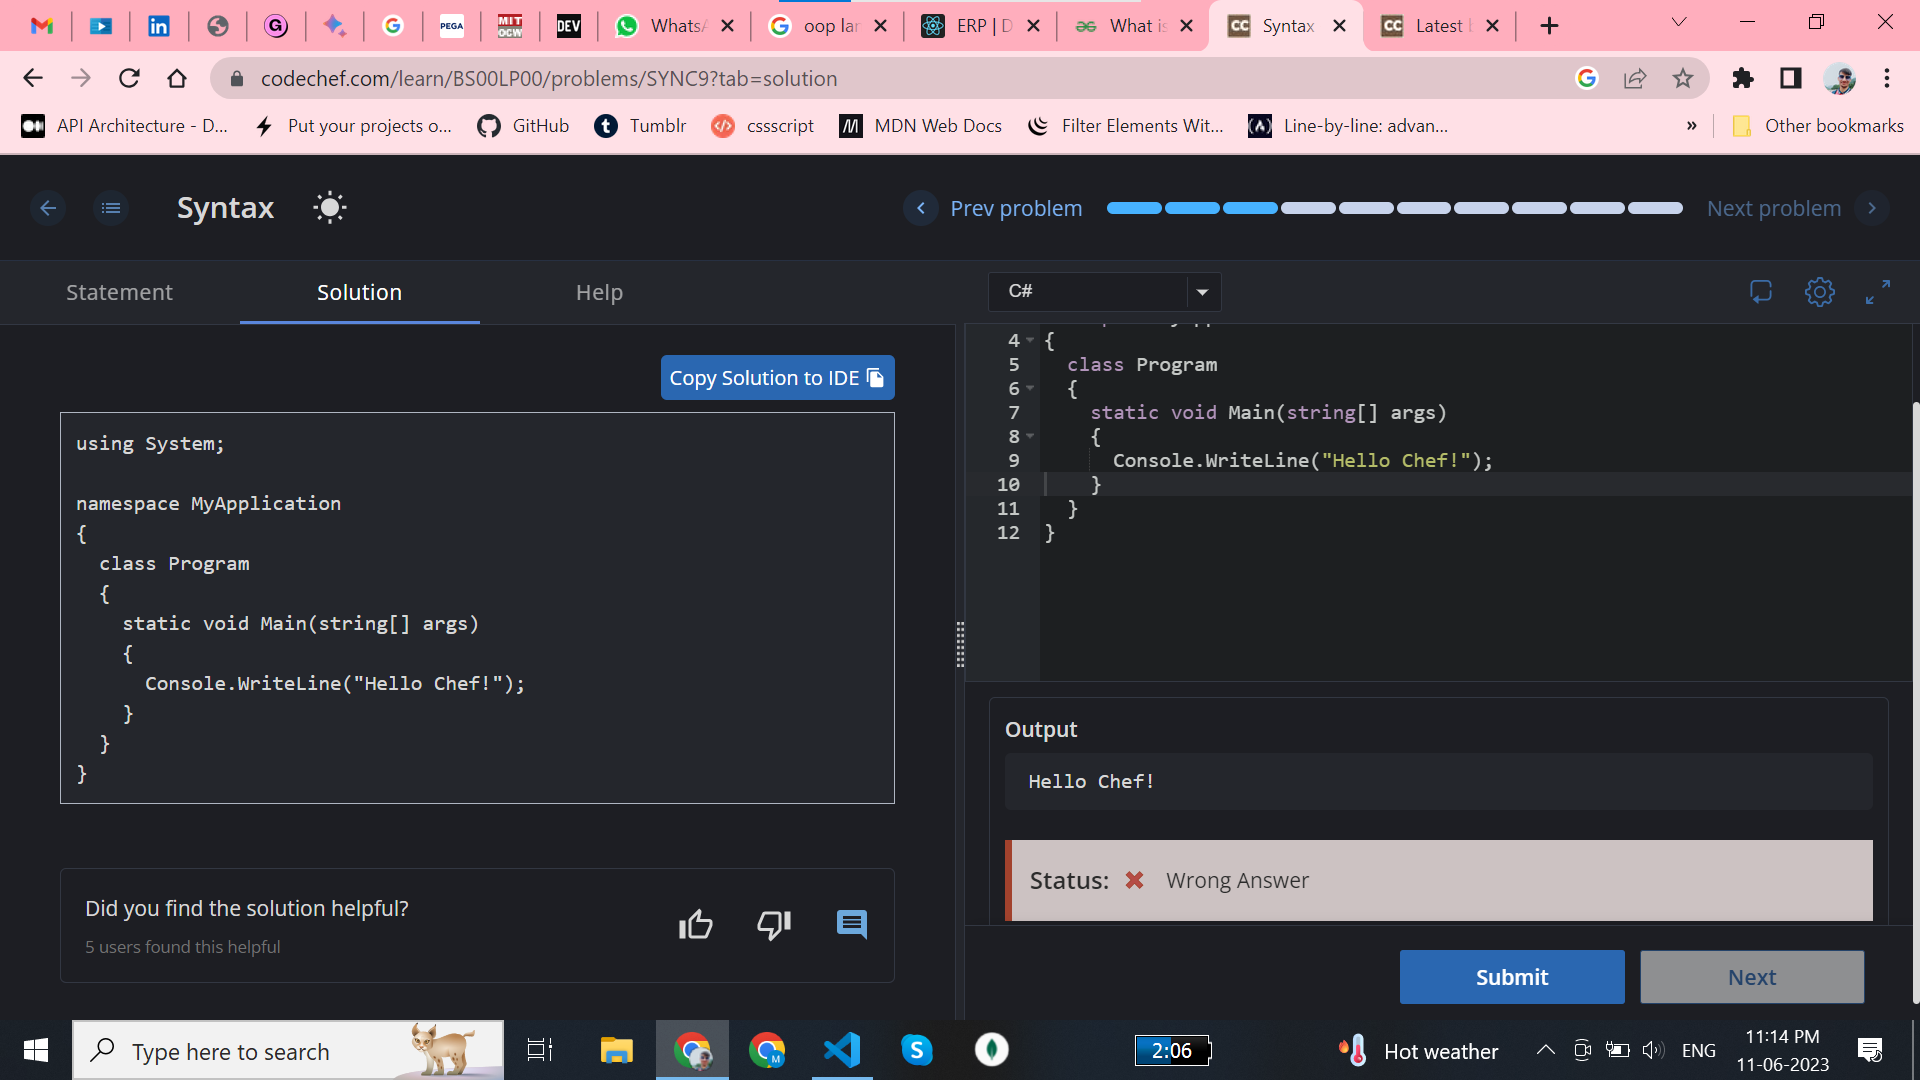Switch to the Statement tab
Screen dimensions: 1920x1080
click(x=119, y=292)
